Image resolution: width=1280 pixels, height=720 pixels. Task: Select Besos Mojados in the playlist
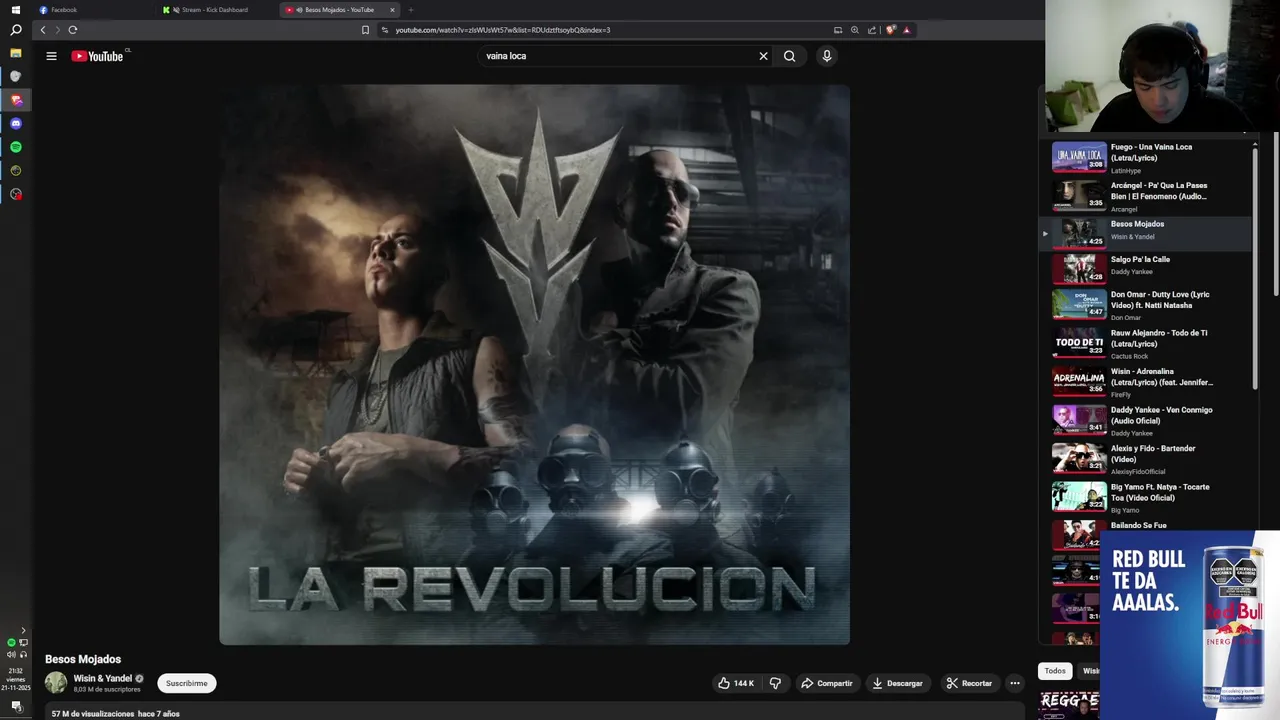point(1145,233)
